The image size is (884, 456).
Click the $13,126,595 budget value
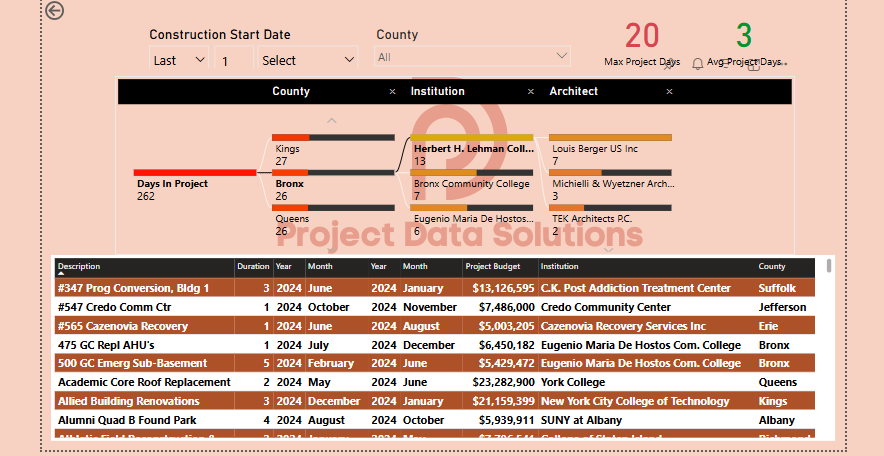pos(503,288)
